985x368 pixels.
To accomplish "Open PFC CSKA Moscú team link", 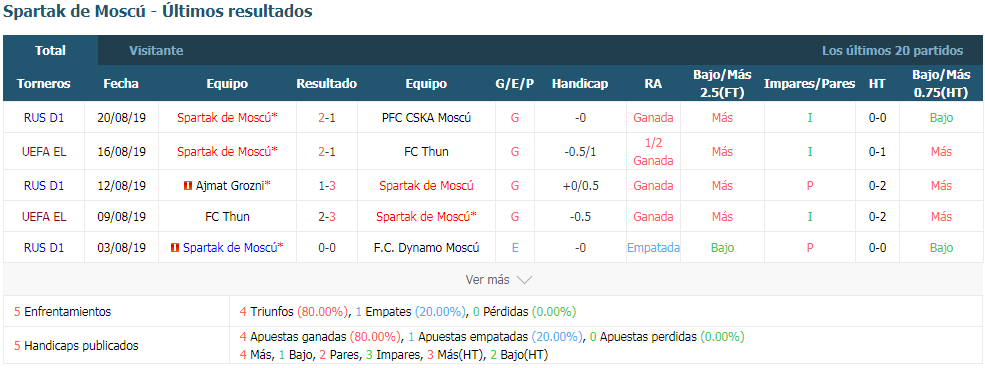I will coord(426,117).
